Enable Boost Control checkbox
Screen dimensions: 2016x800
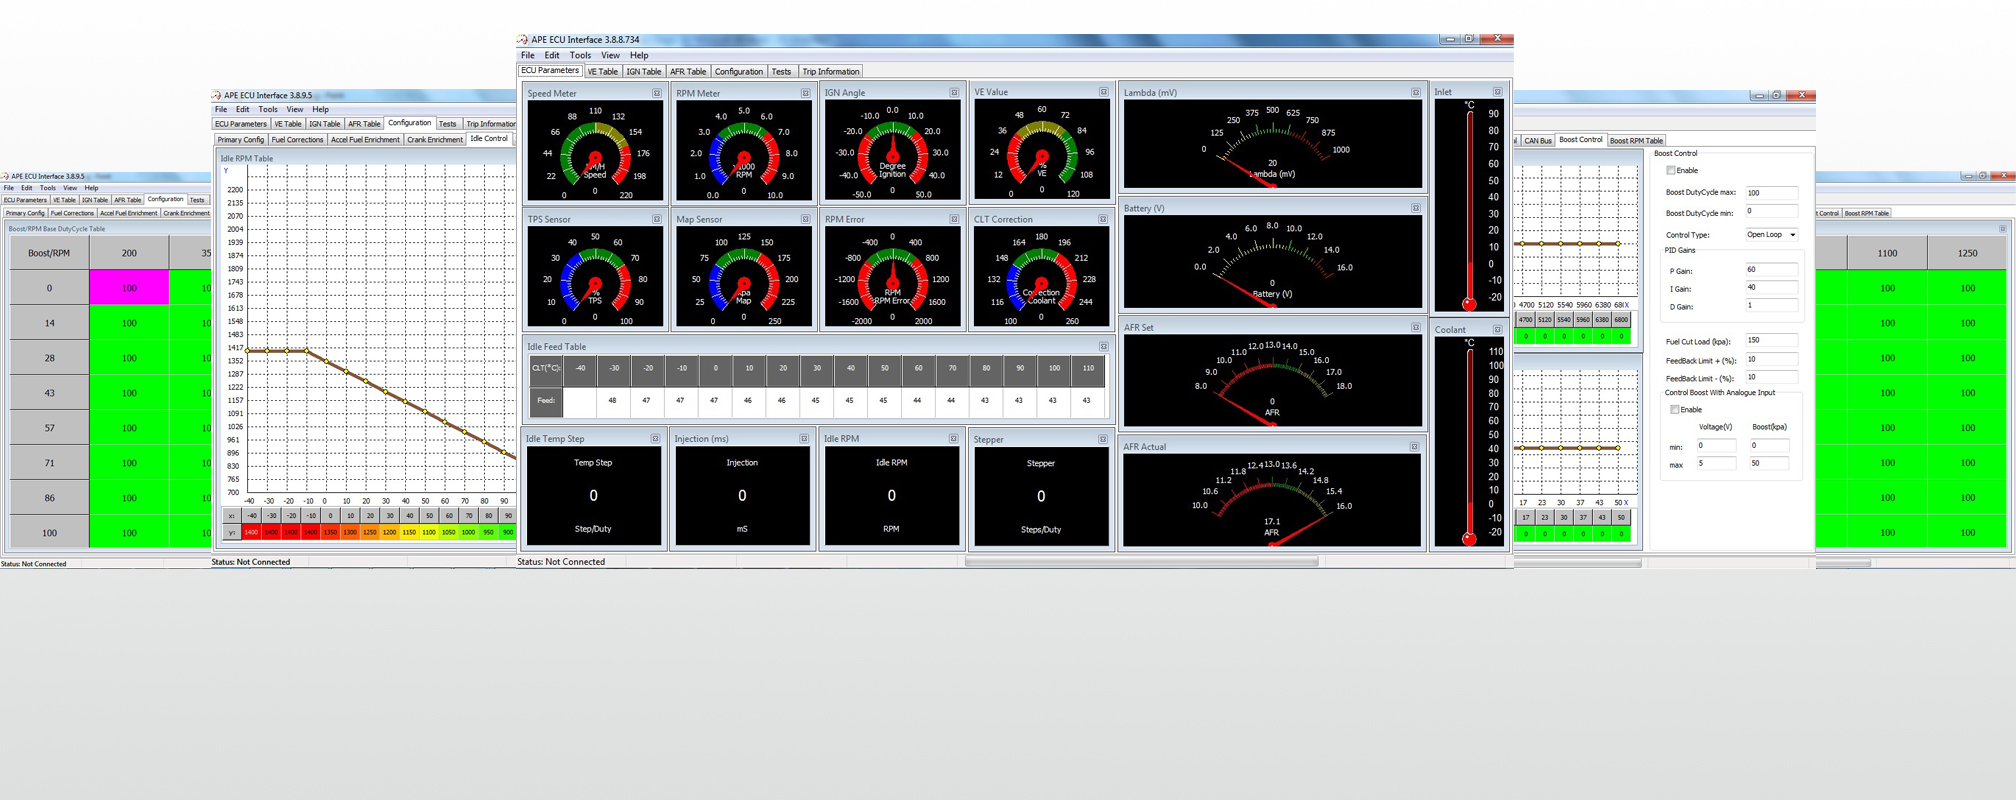pyautogui.click(x=1671, y=171)
